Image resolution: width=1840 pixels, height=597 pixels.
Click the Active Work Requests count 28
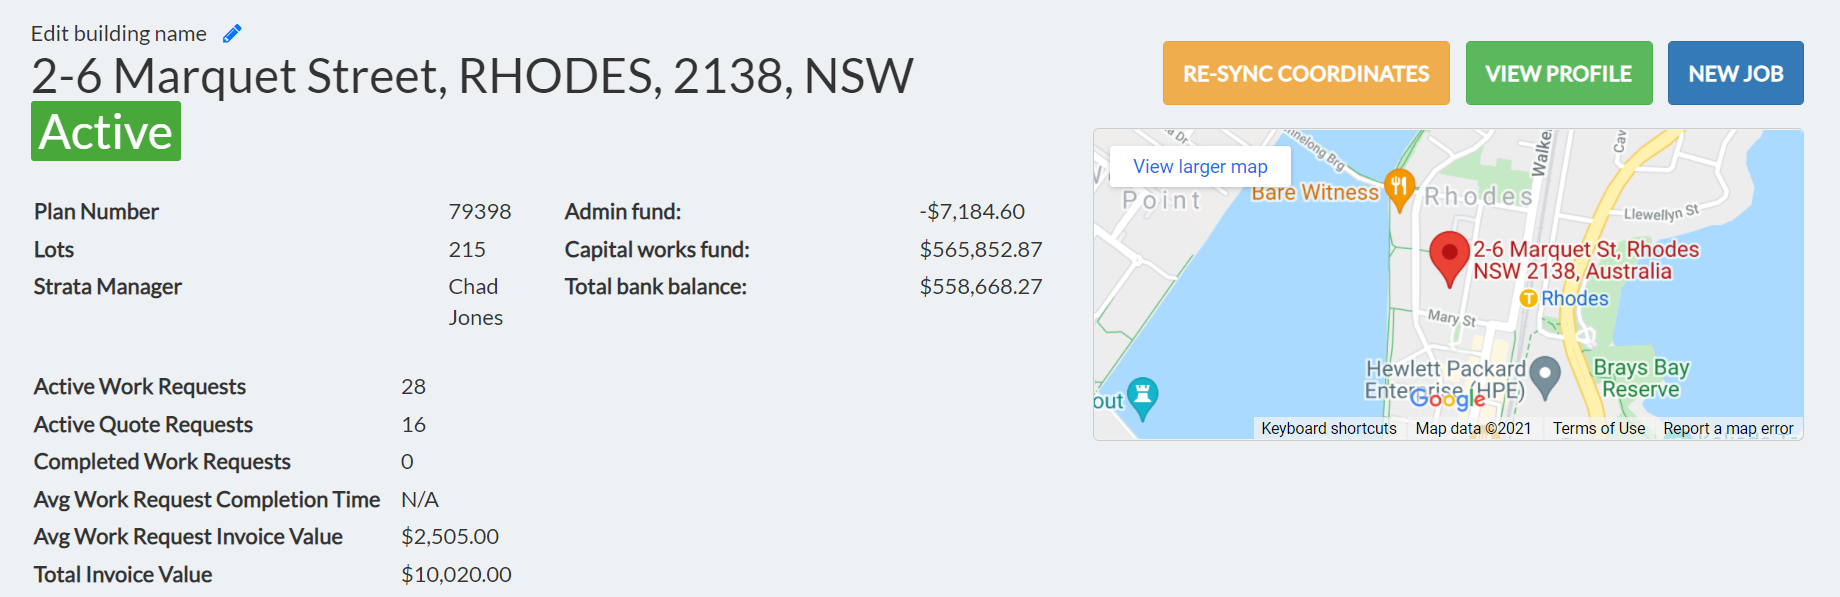click(x=413, y=387)
